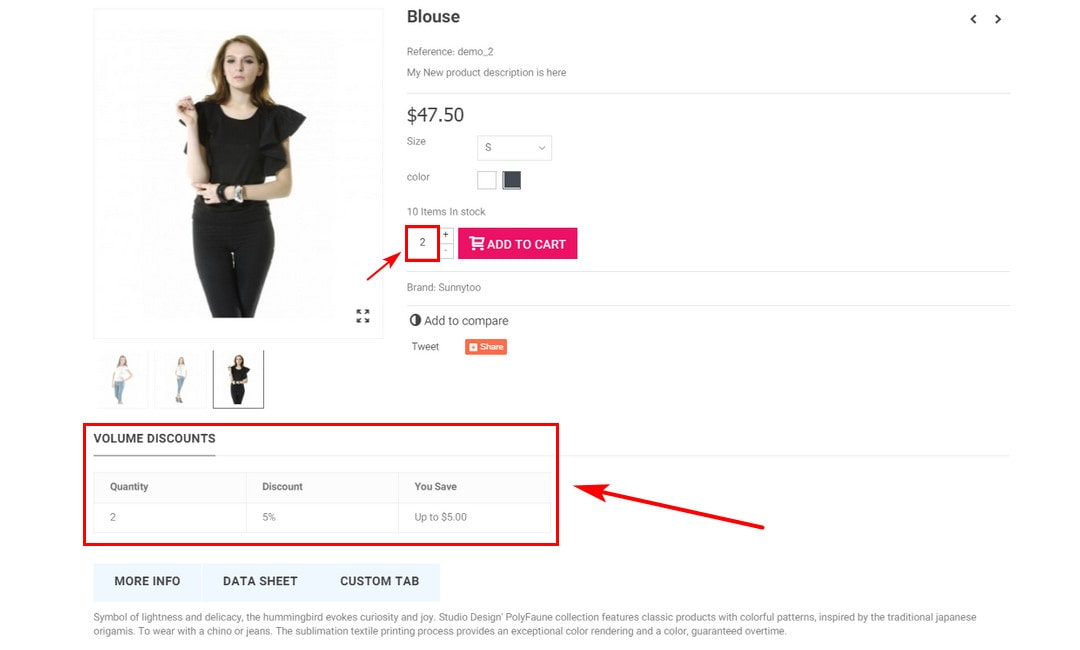Go to the previous product arrow
Screen dimensions: 1080x650
click(973, 19)
